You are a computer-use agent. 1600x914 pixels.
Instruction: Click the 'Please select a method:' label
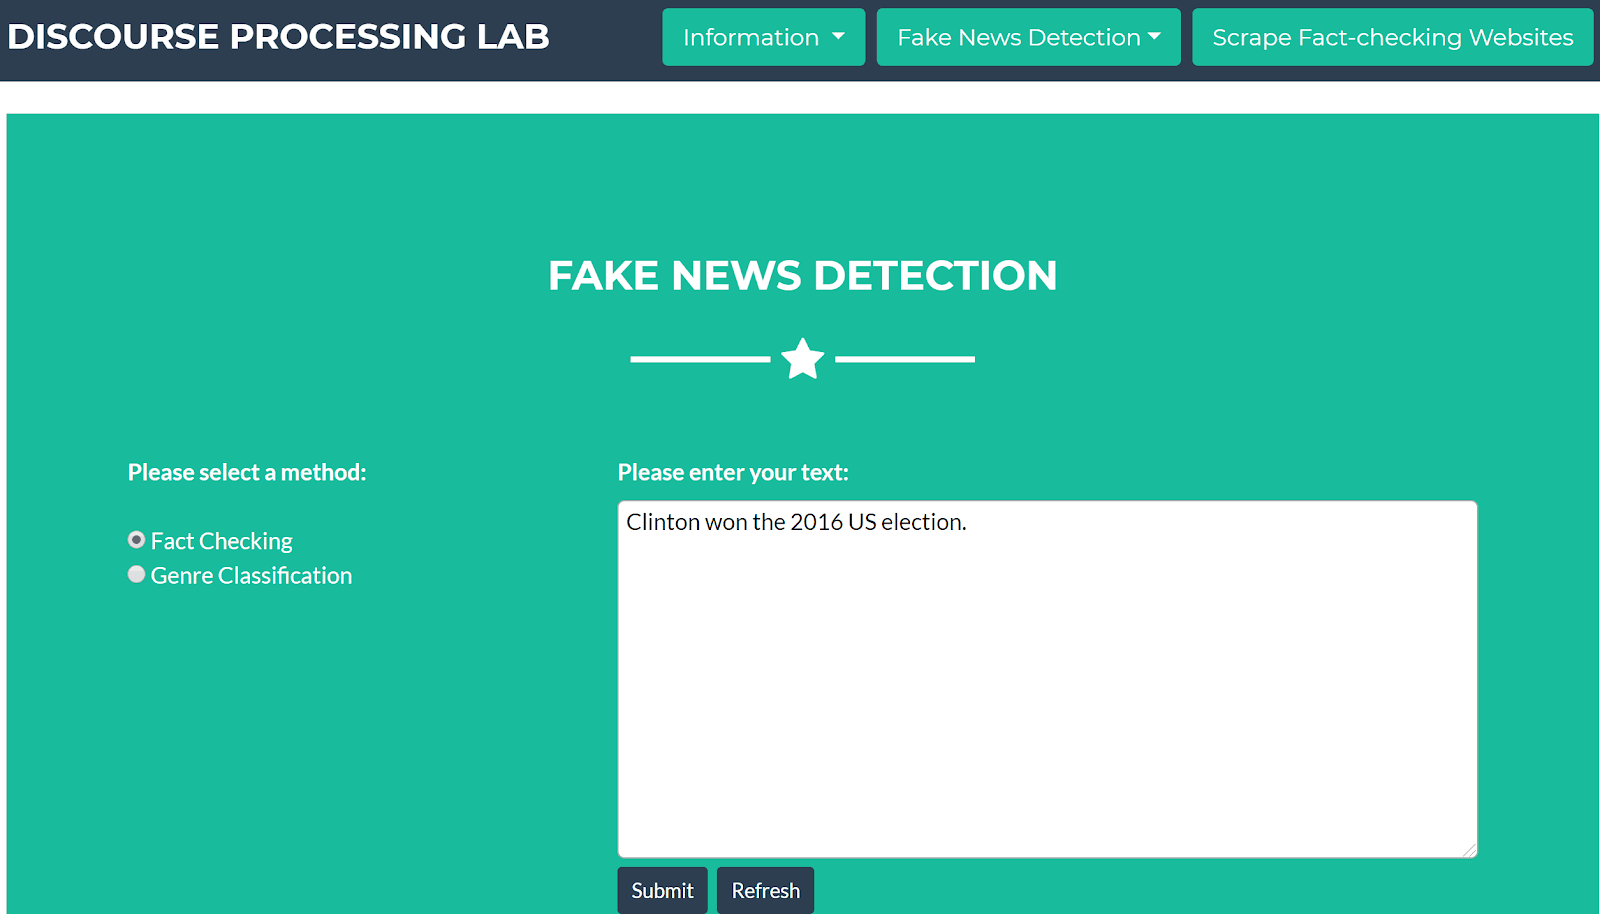tap(247, 472)
